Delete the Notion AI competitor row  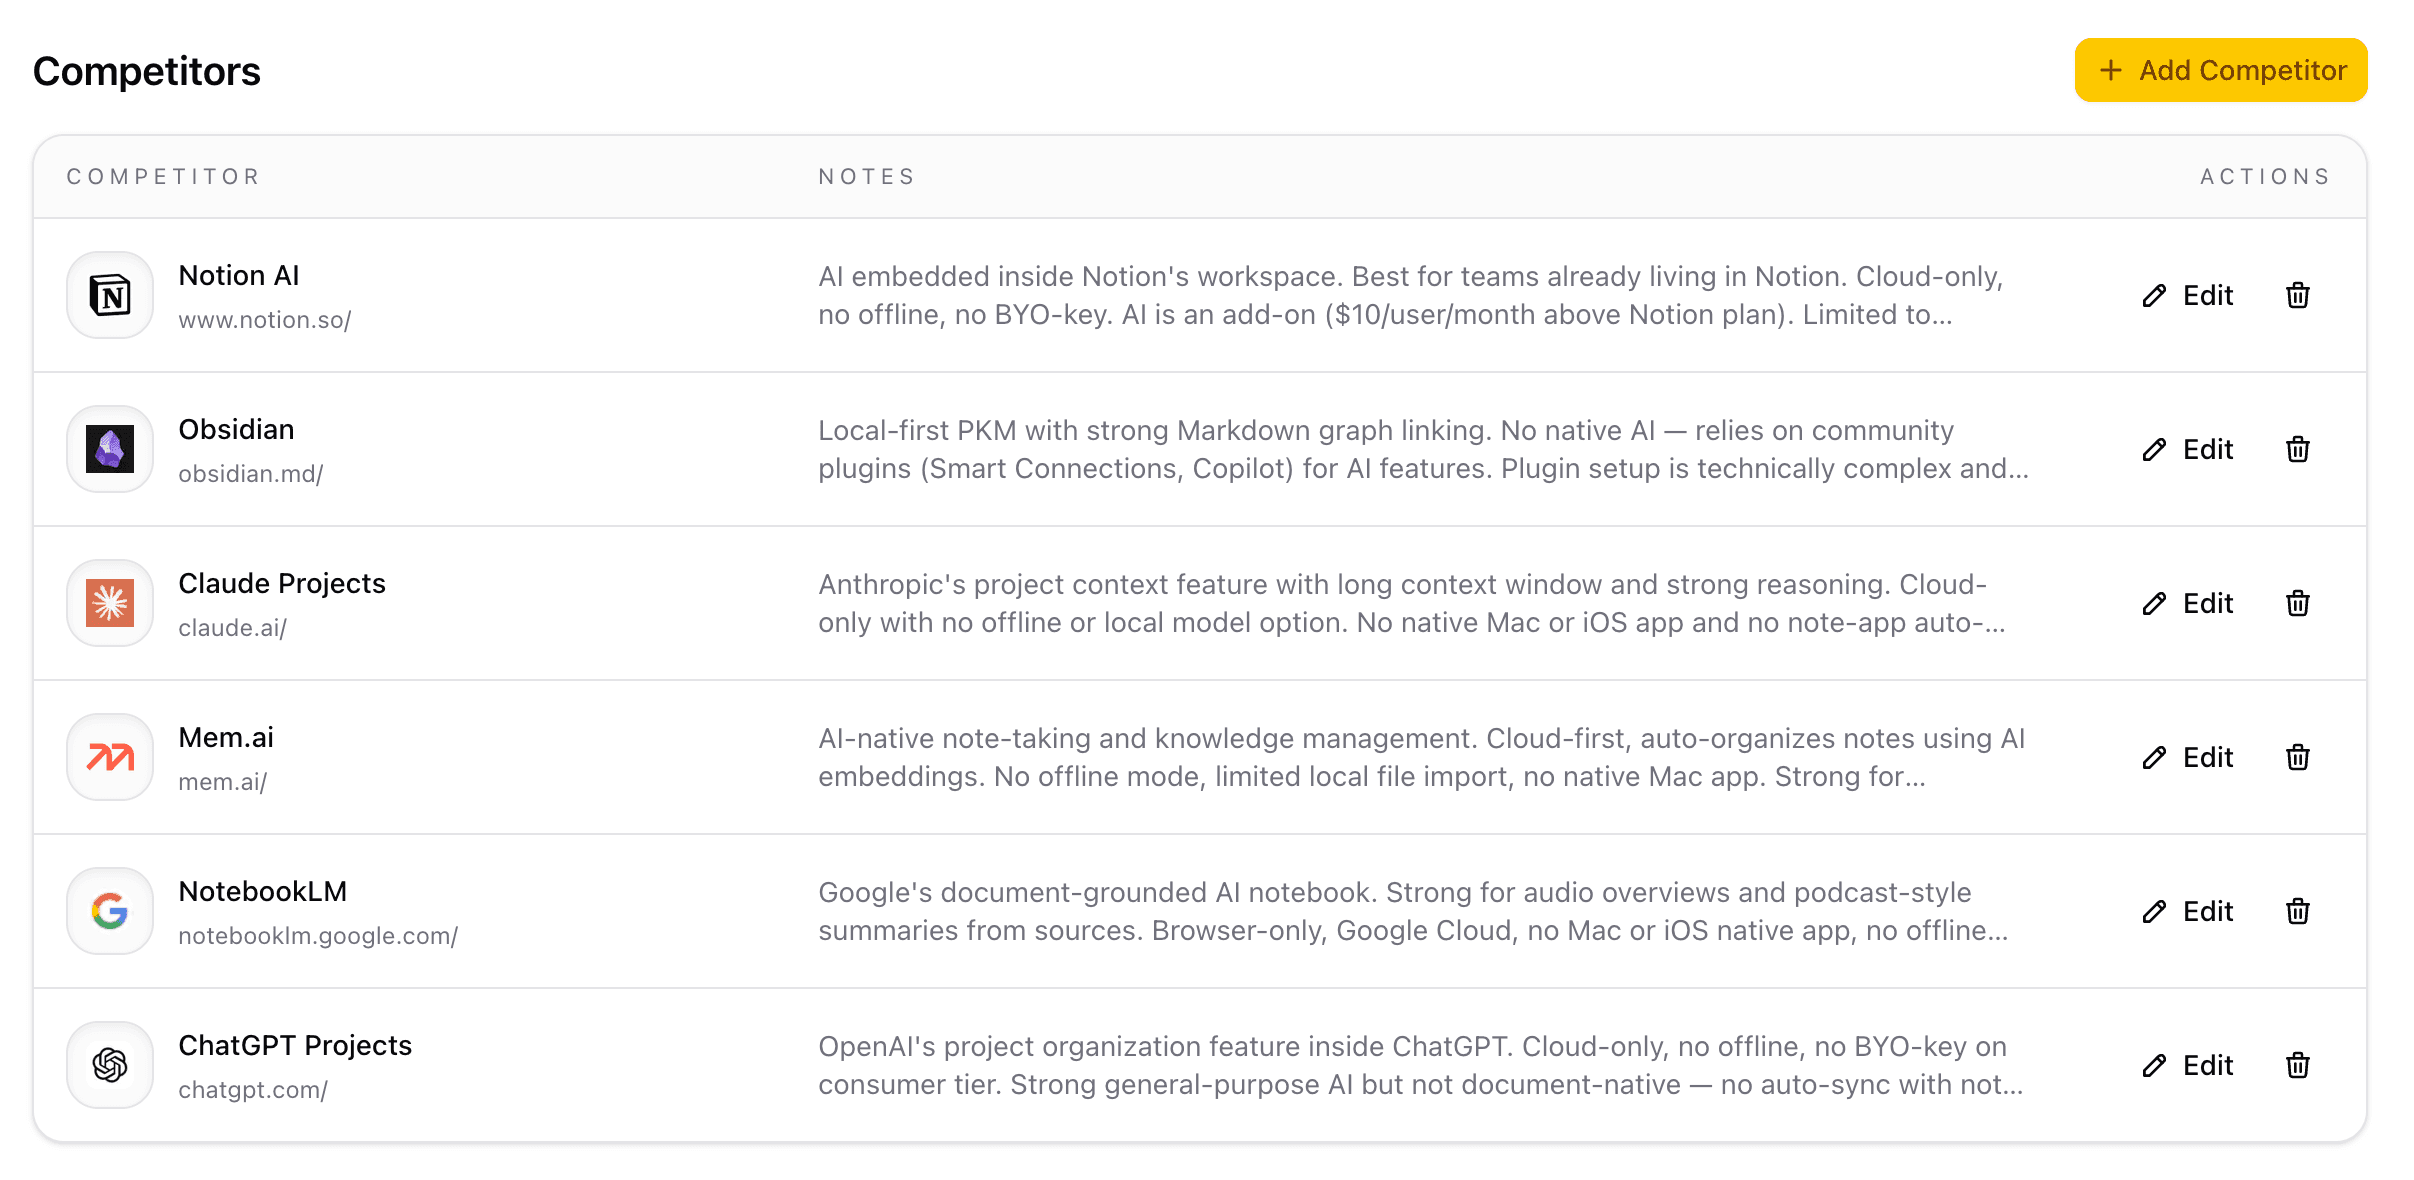(2297, 295)
